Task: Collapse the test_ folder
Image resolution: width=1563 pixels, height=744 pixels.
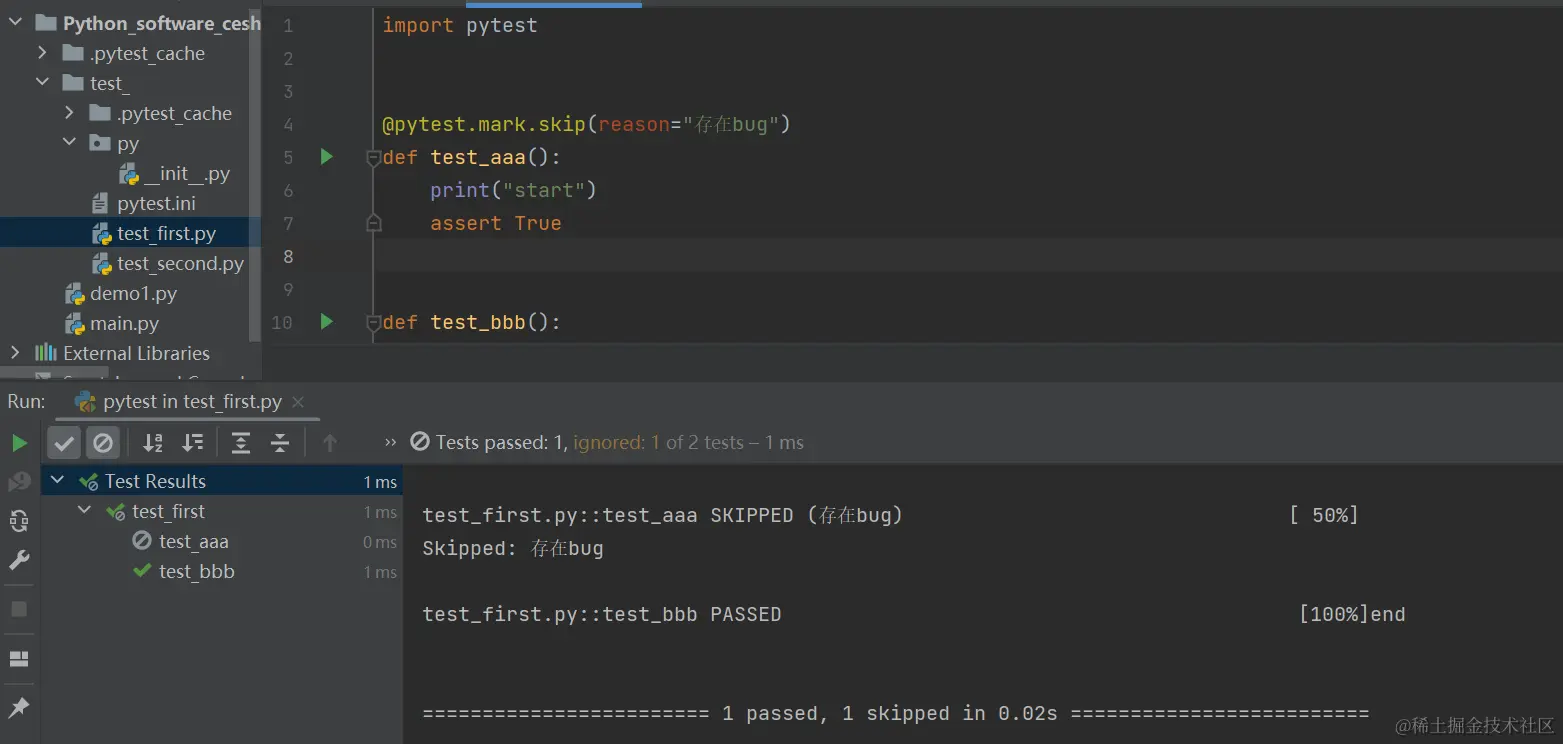Action: point(42,83)
